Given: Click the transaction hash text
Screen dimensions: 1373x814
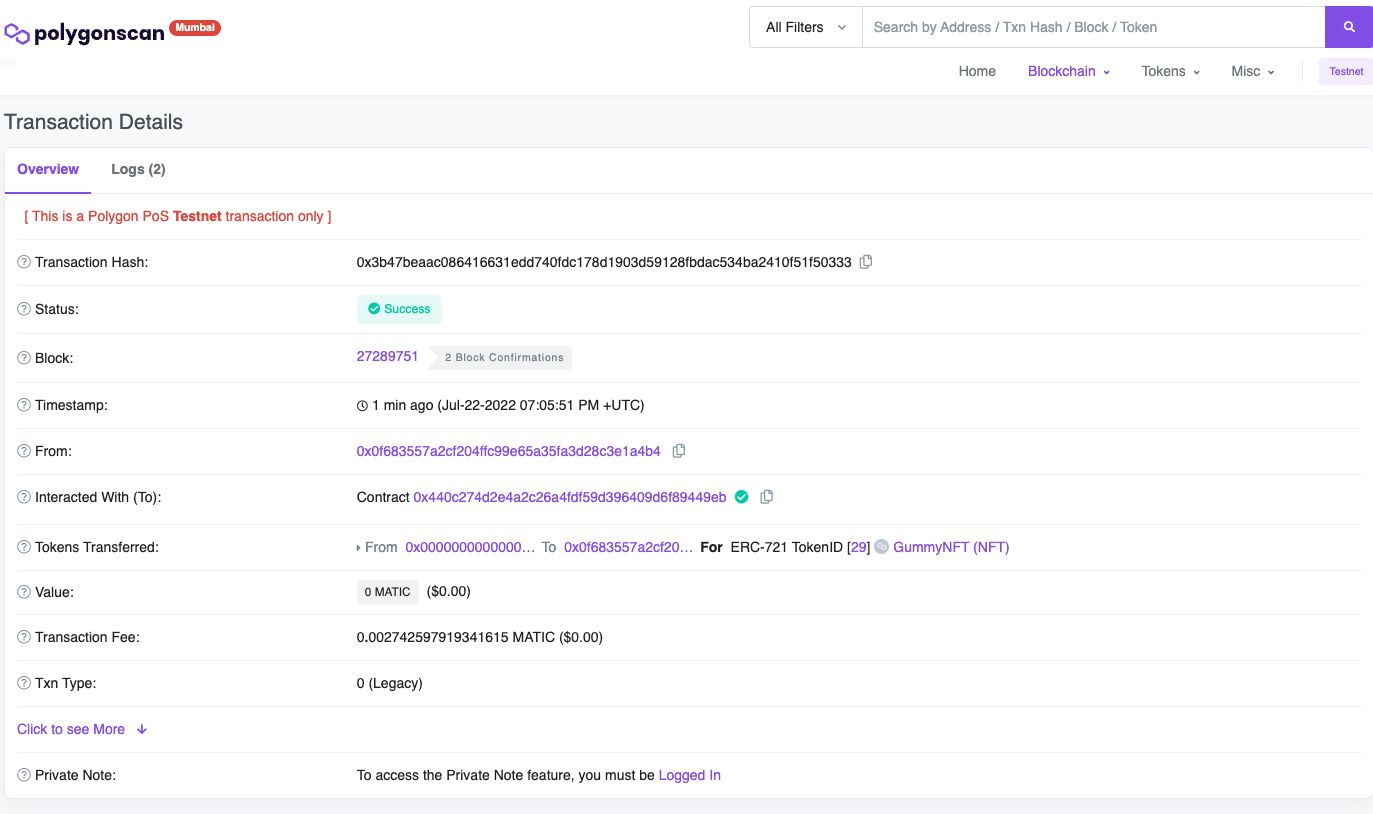Looking at the screenshot, I should coord(604,262).
